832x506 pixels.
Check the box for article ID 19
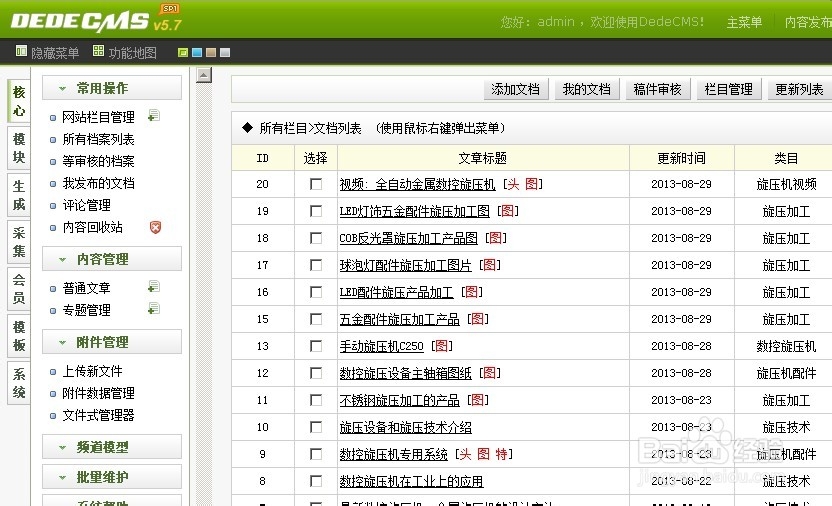[x=316, y=211]
